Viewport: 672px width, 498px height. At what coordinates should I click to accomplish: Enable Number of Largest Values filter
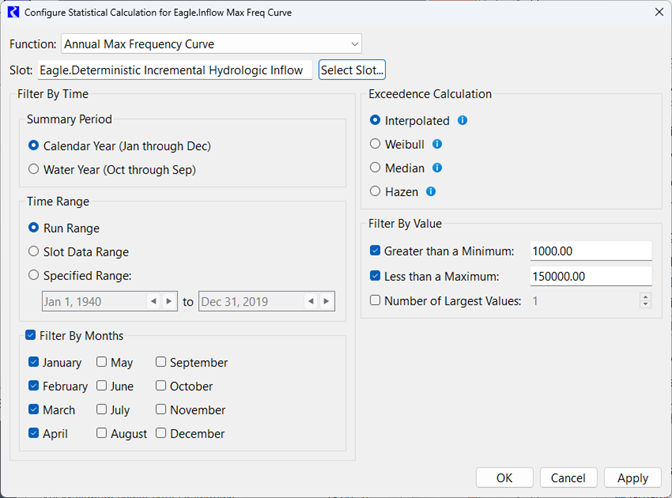click(x=375, y=300)
